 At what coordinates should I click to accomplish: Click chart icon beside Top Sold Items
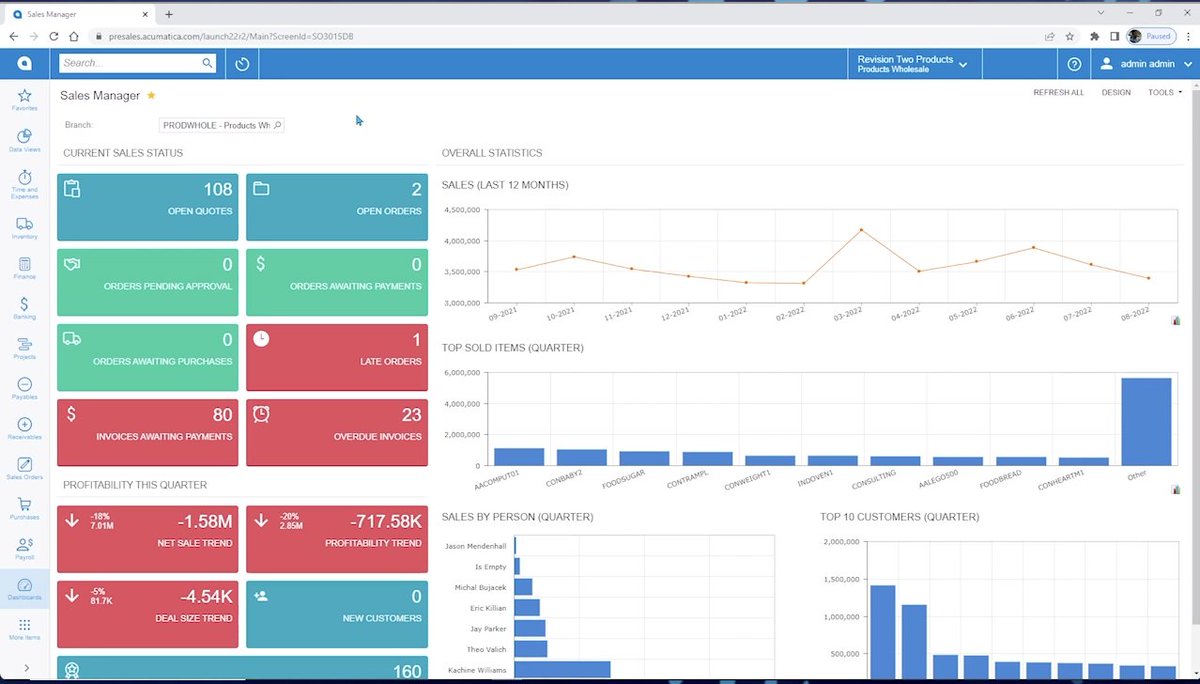[1176, 489]
